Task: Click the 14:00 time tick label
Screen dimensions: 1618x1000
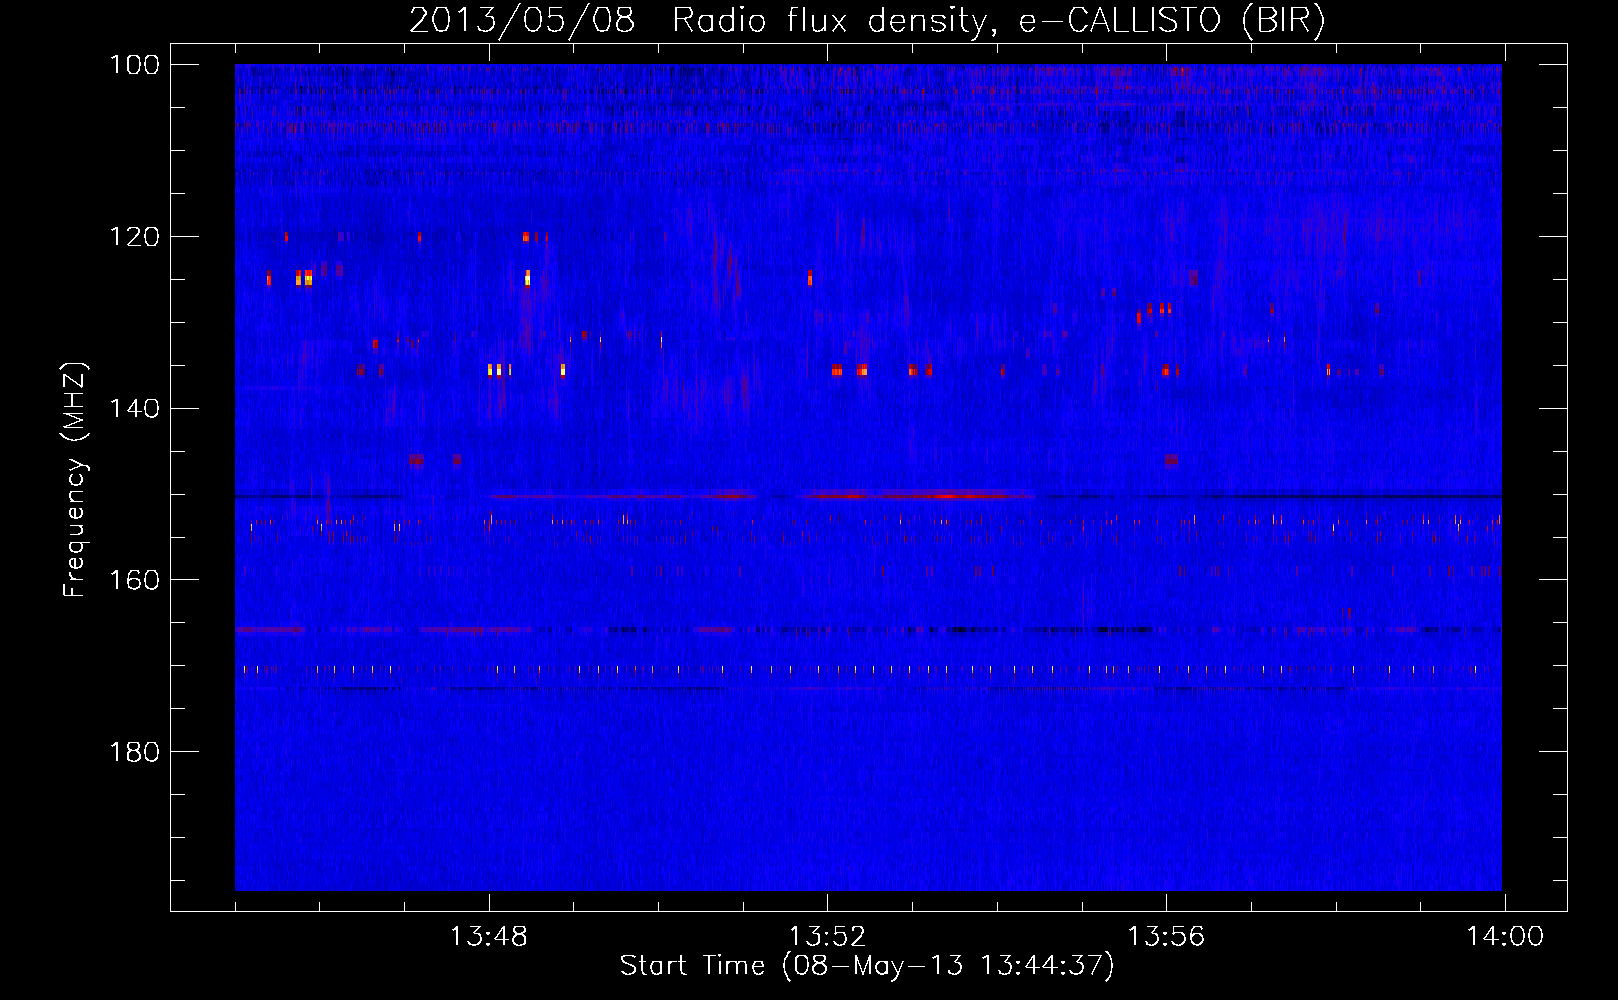Action: [1505, 937]
